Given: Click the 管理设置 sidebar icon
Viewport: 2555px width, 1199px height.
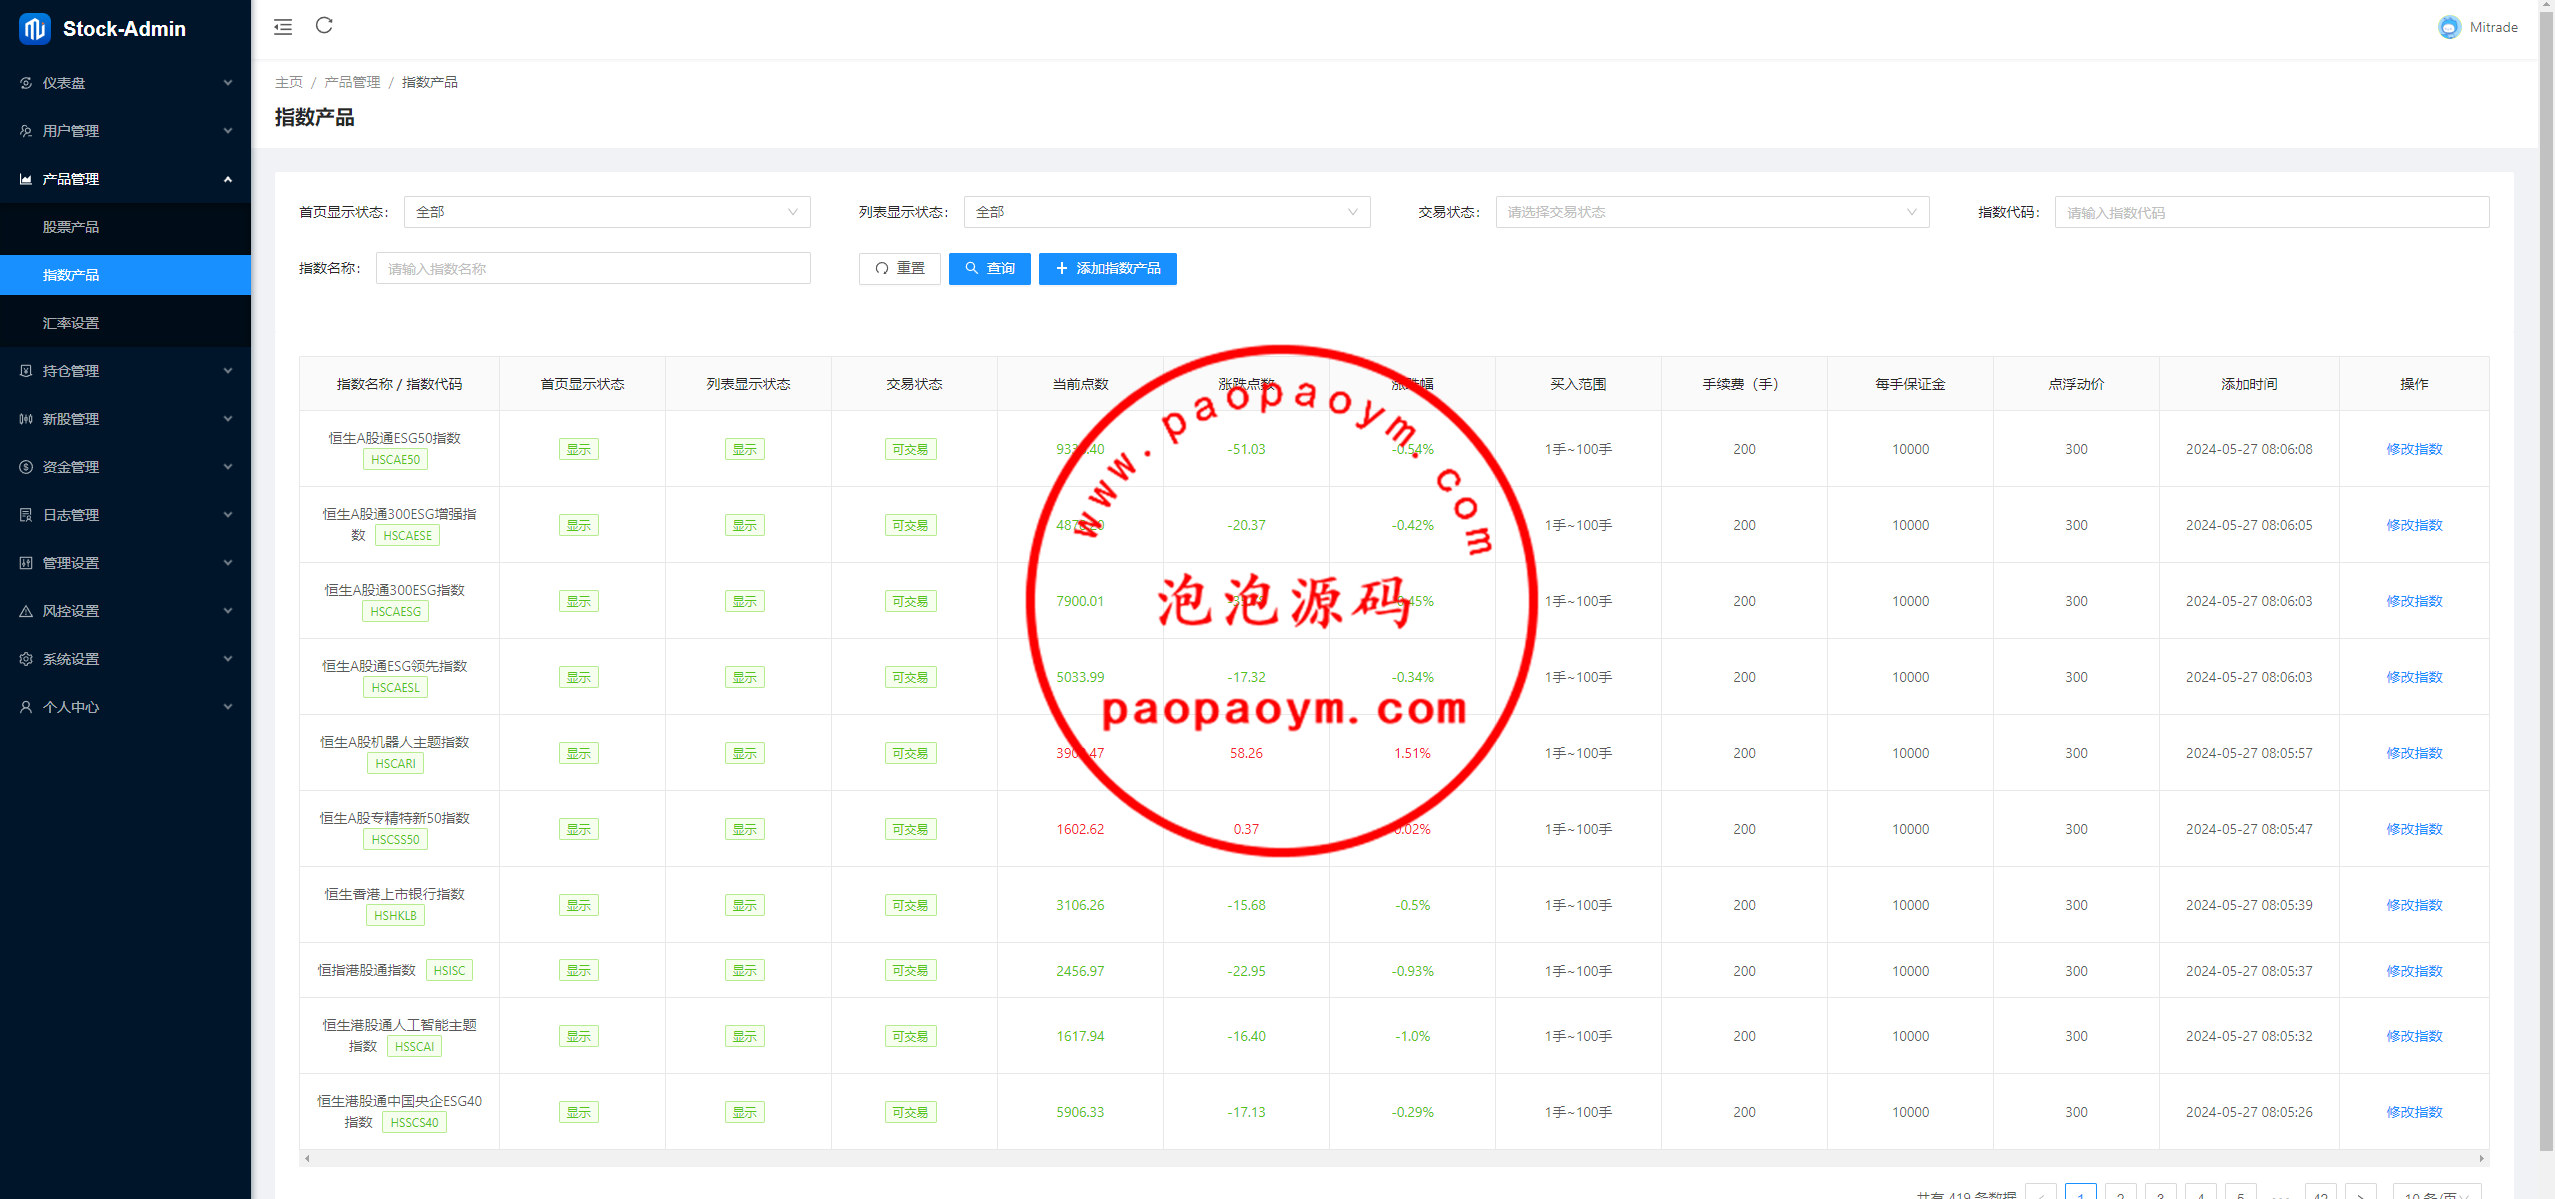Looking at the screenshot, I should click(x=26, y=563).
